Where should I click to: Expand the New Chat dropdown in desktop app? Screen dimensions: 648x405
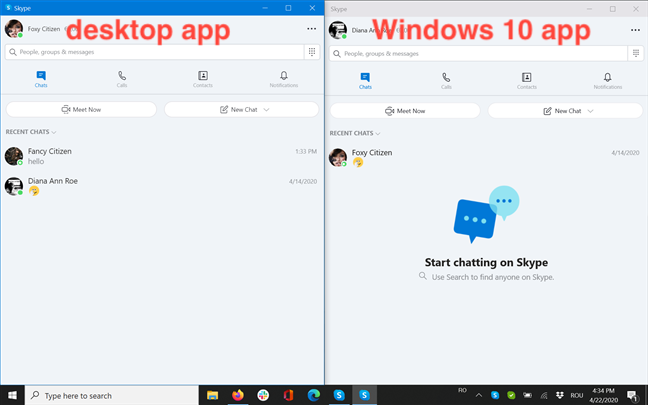pyautogui.click(x=267, y=110)
